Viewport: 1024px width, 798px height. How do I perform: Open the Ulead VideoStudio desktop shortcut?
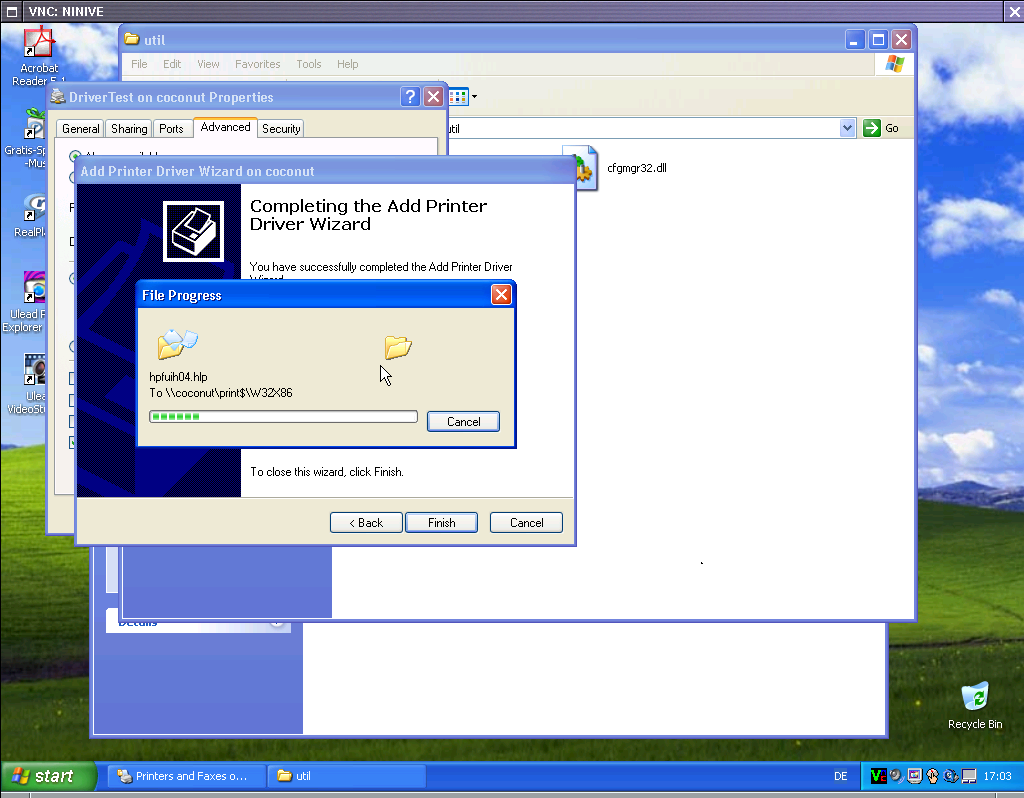click(35, 372)
